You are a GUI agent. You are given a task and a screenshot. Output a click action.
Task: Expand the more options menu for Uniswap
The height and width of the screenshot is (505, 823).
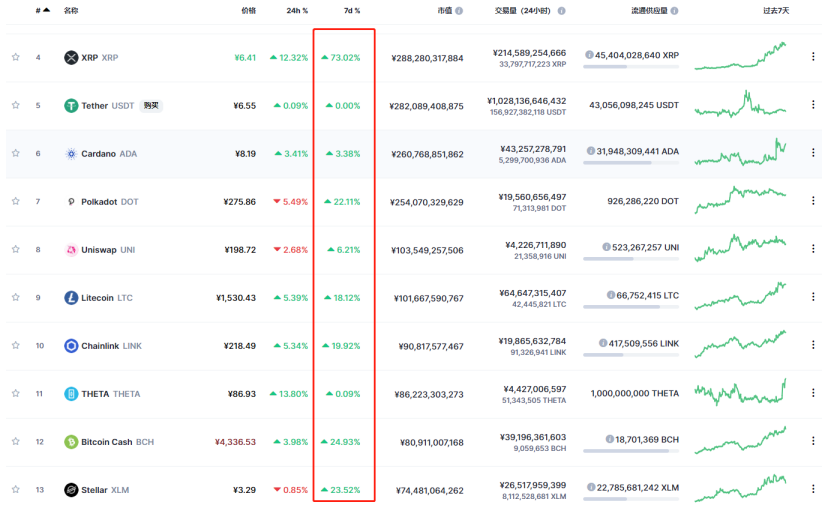point(812,250)
